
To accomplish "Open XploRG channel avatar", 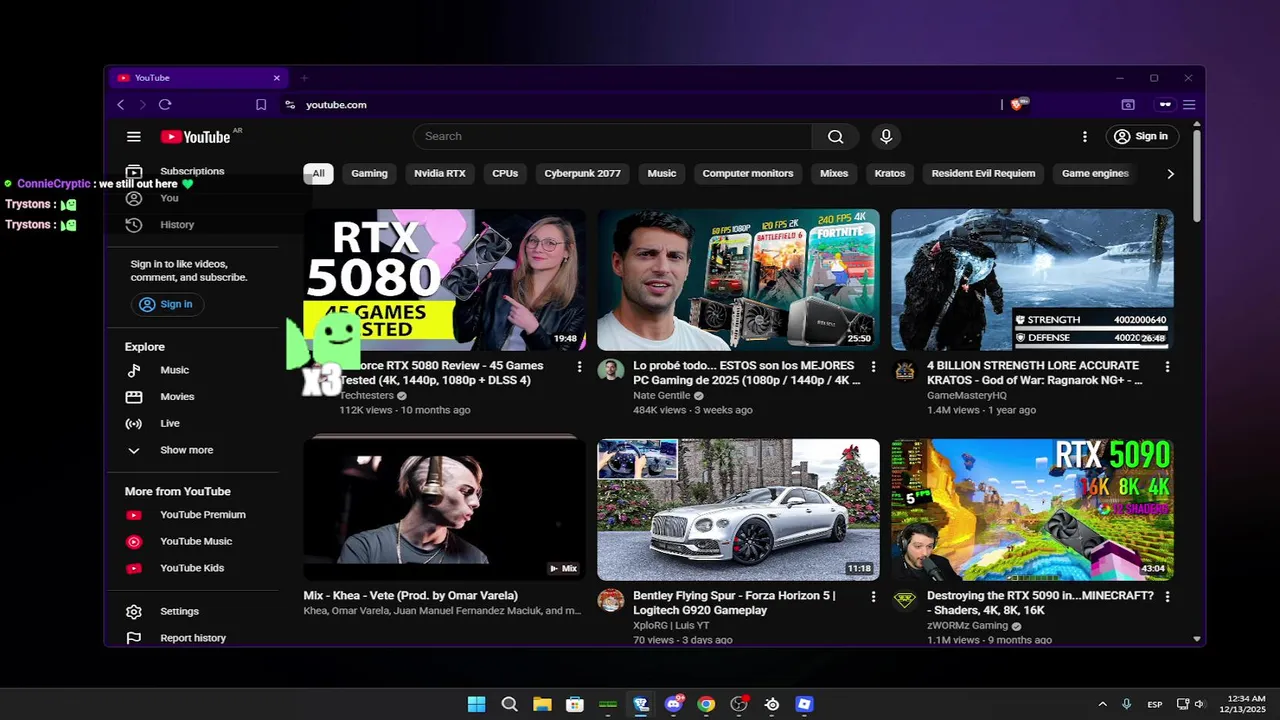I will (x=610, y=601).
